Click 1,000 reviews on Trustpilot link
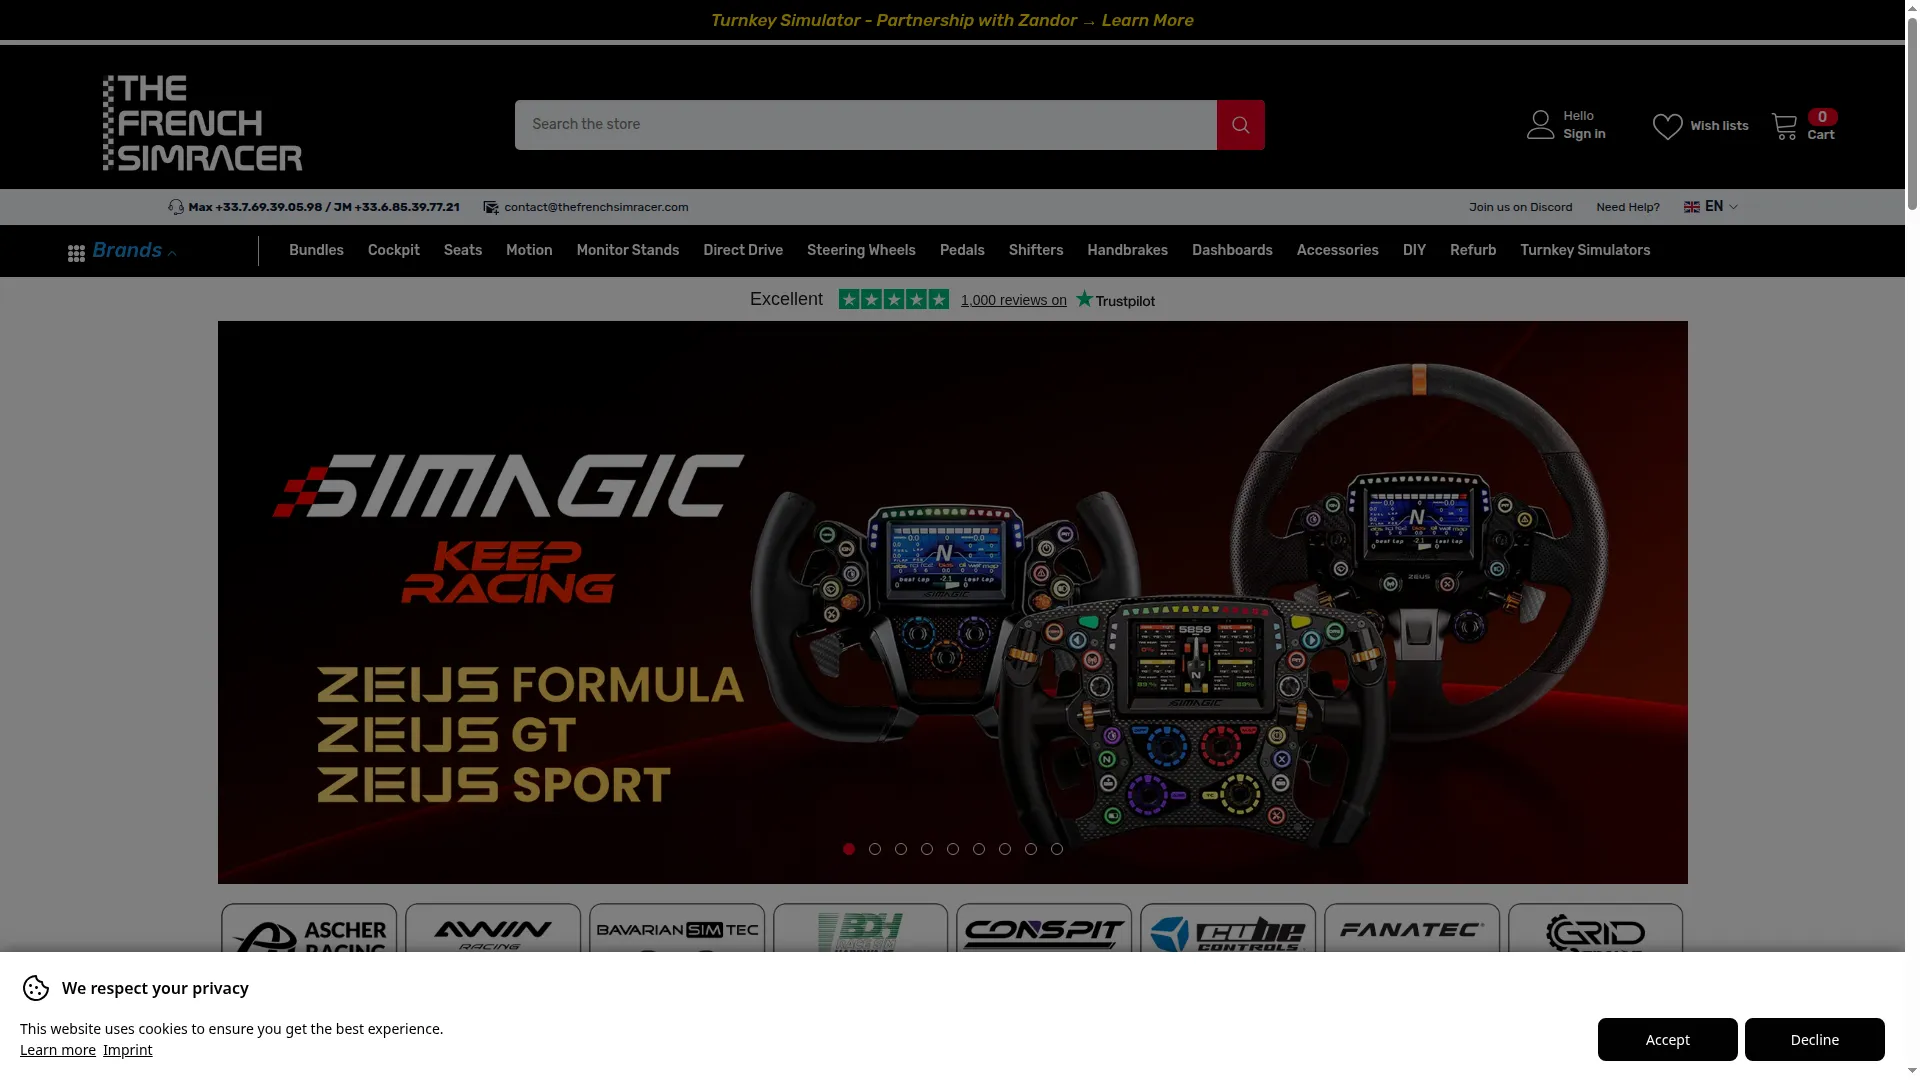The image size is (1920, 1080). 1013,300
